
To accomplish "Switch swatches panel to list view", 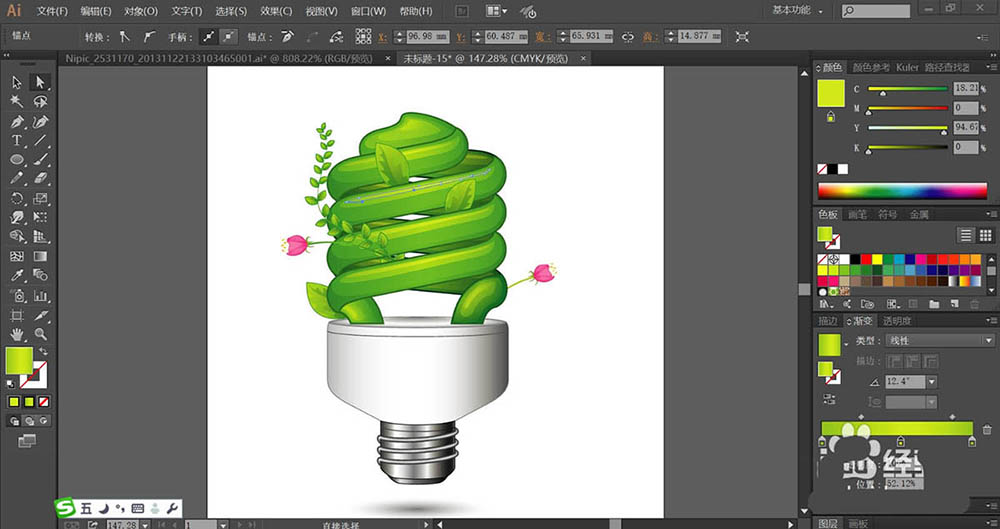I will (x=966, y=235).
